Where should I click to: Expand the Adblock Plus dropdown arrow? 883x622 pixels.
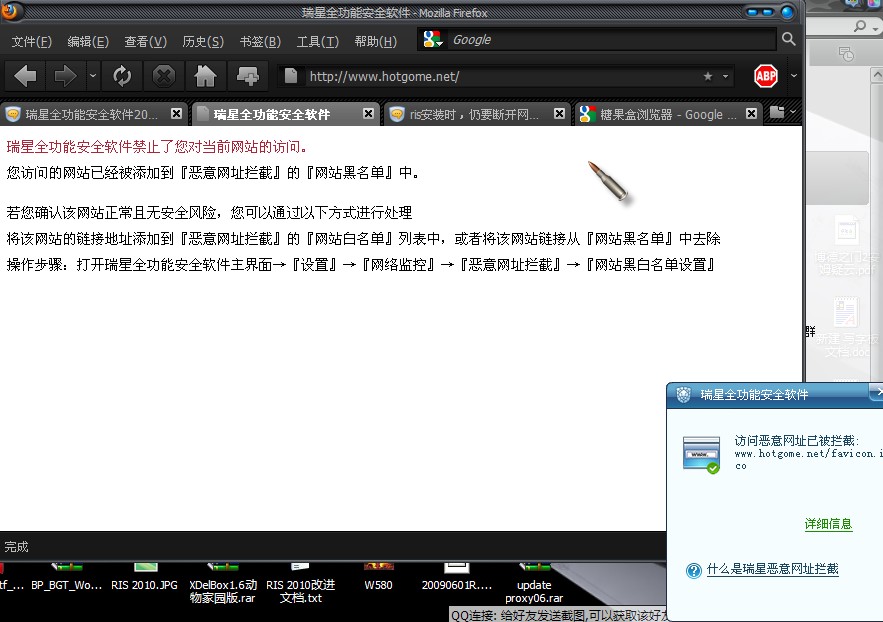coord(793,75)
